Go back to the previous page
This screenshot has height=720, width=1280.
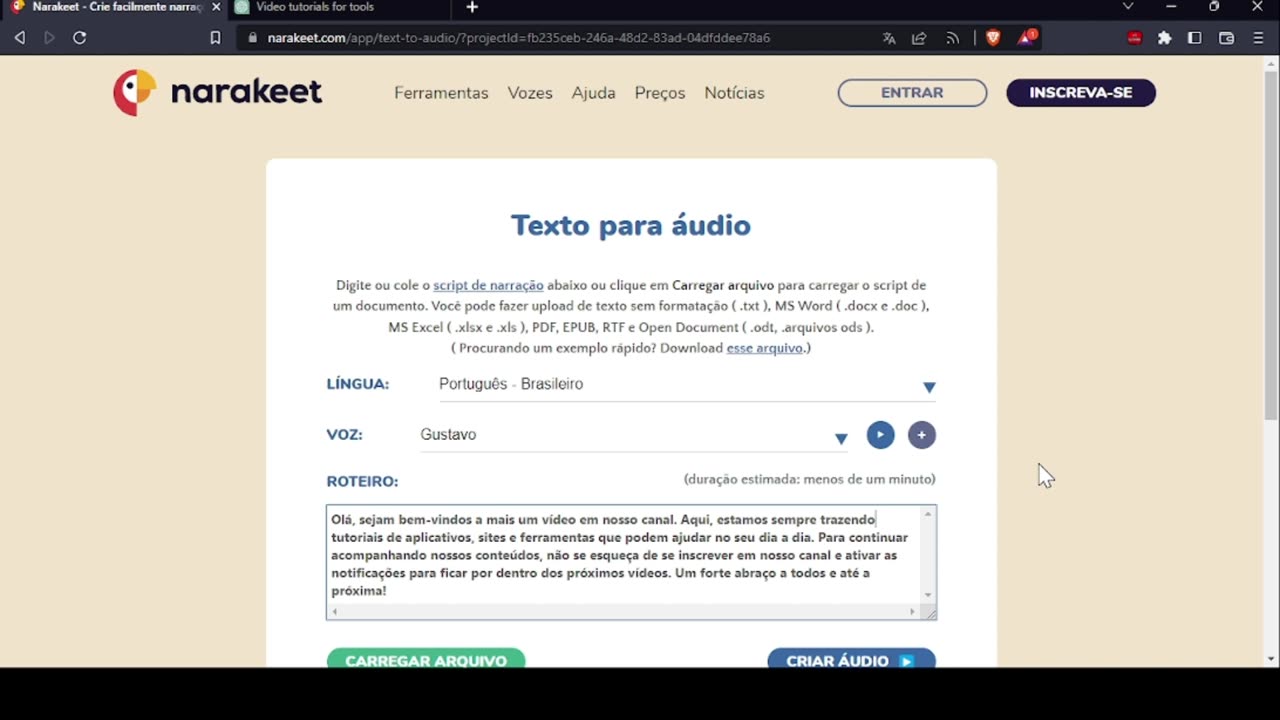[20, 38]
